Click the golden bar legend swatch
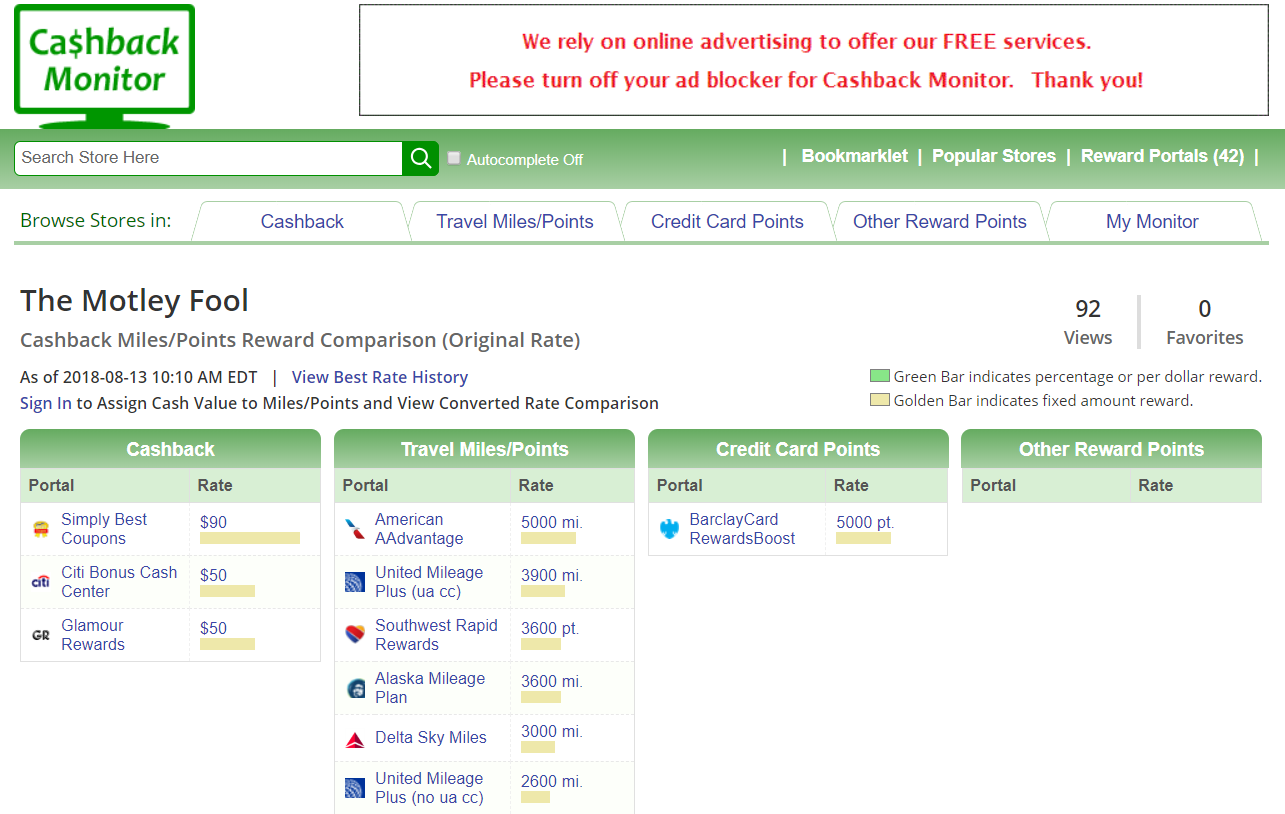This screenshot has width=1285, height=814. pyautogui.click(x=880, y=401)
